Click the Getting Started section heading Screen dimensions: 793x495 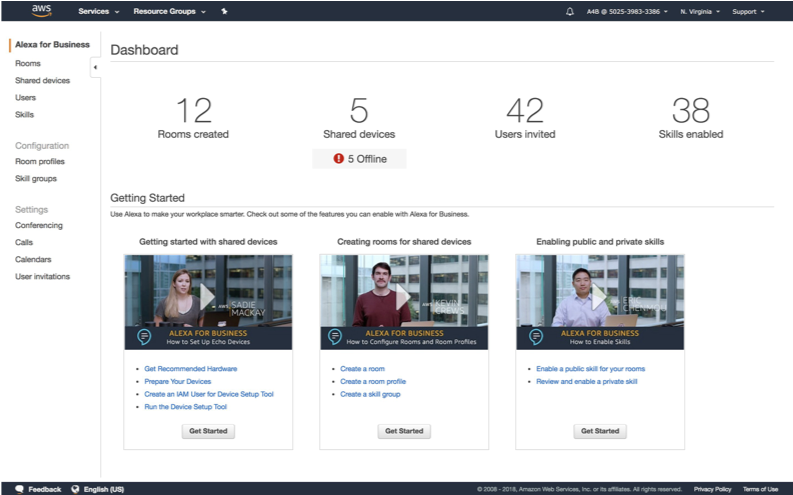click(147, 198)
